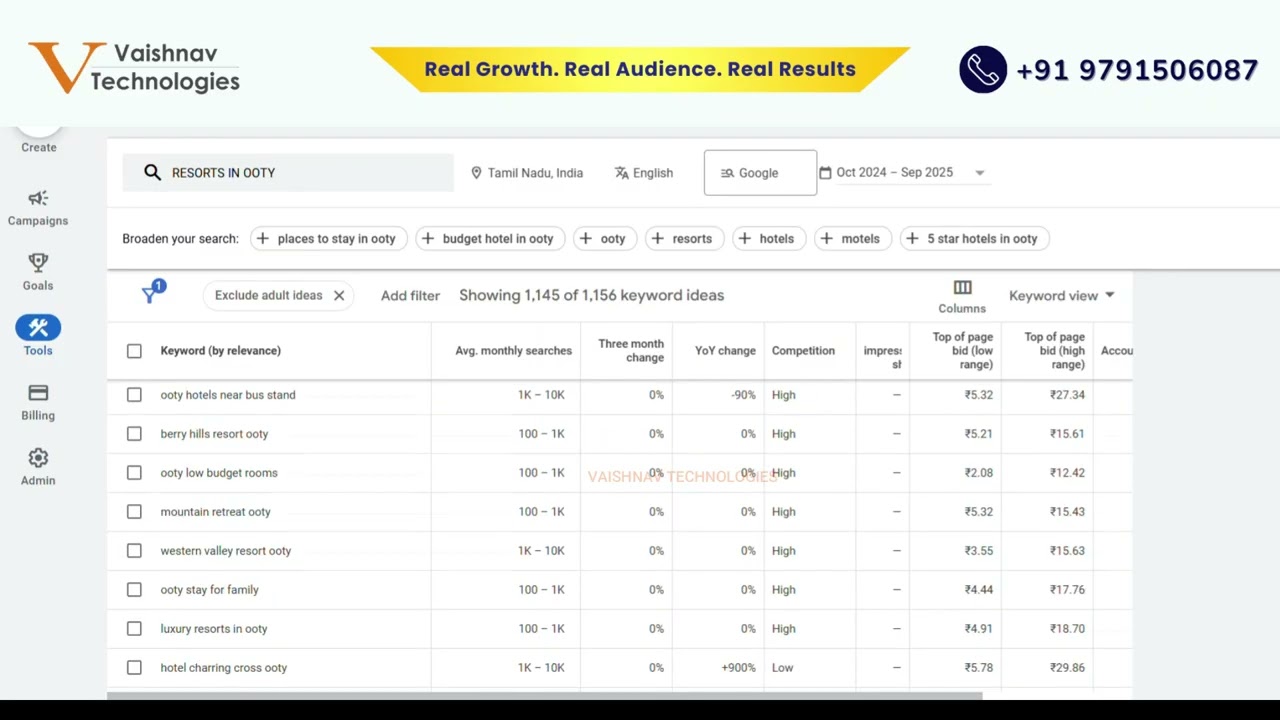The height and width of the screenshot is (720, 1280).
Task: Open the Billing card icon
Action: (38, 393)
